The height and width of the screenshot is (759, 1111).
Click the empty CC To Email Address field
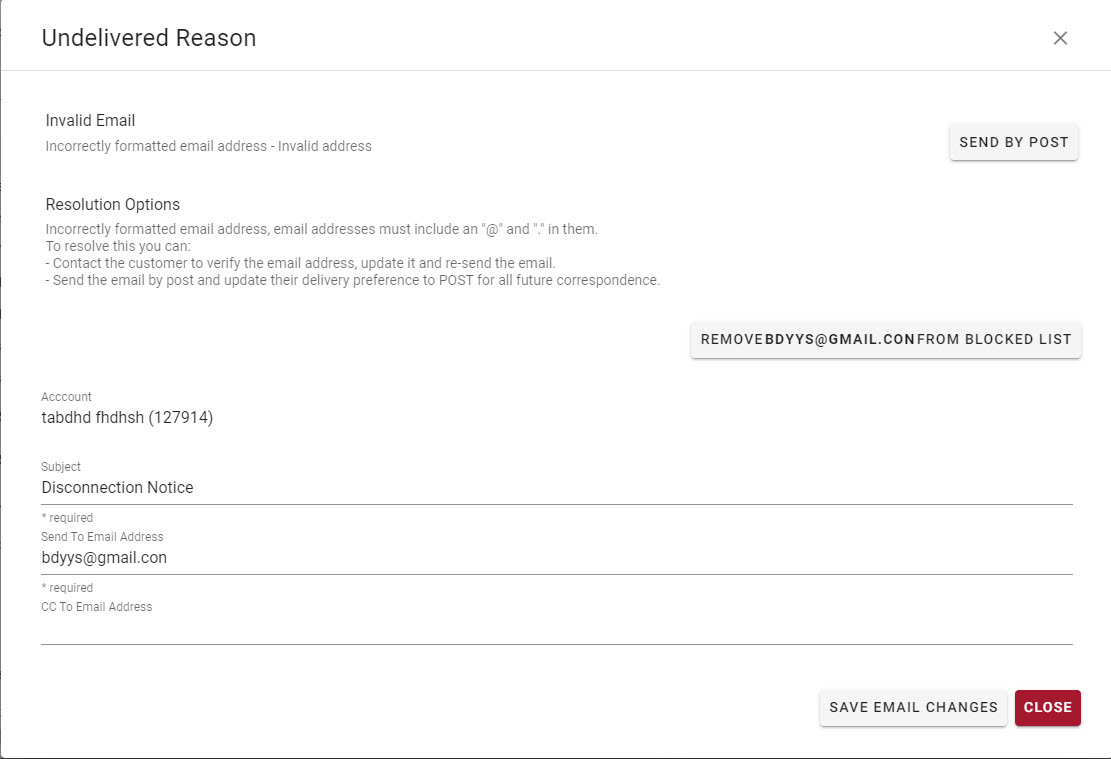556,628
